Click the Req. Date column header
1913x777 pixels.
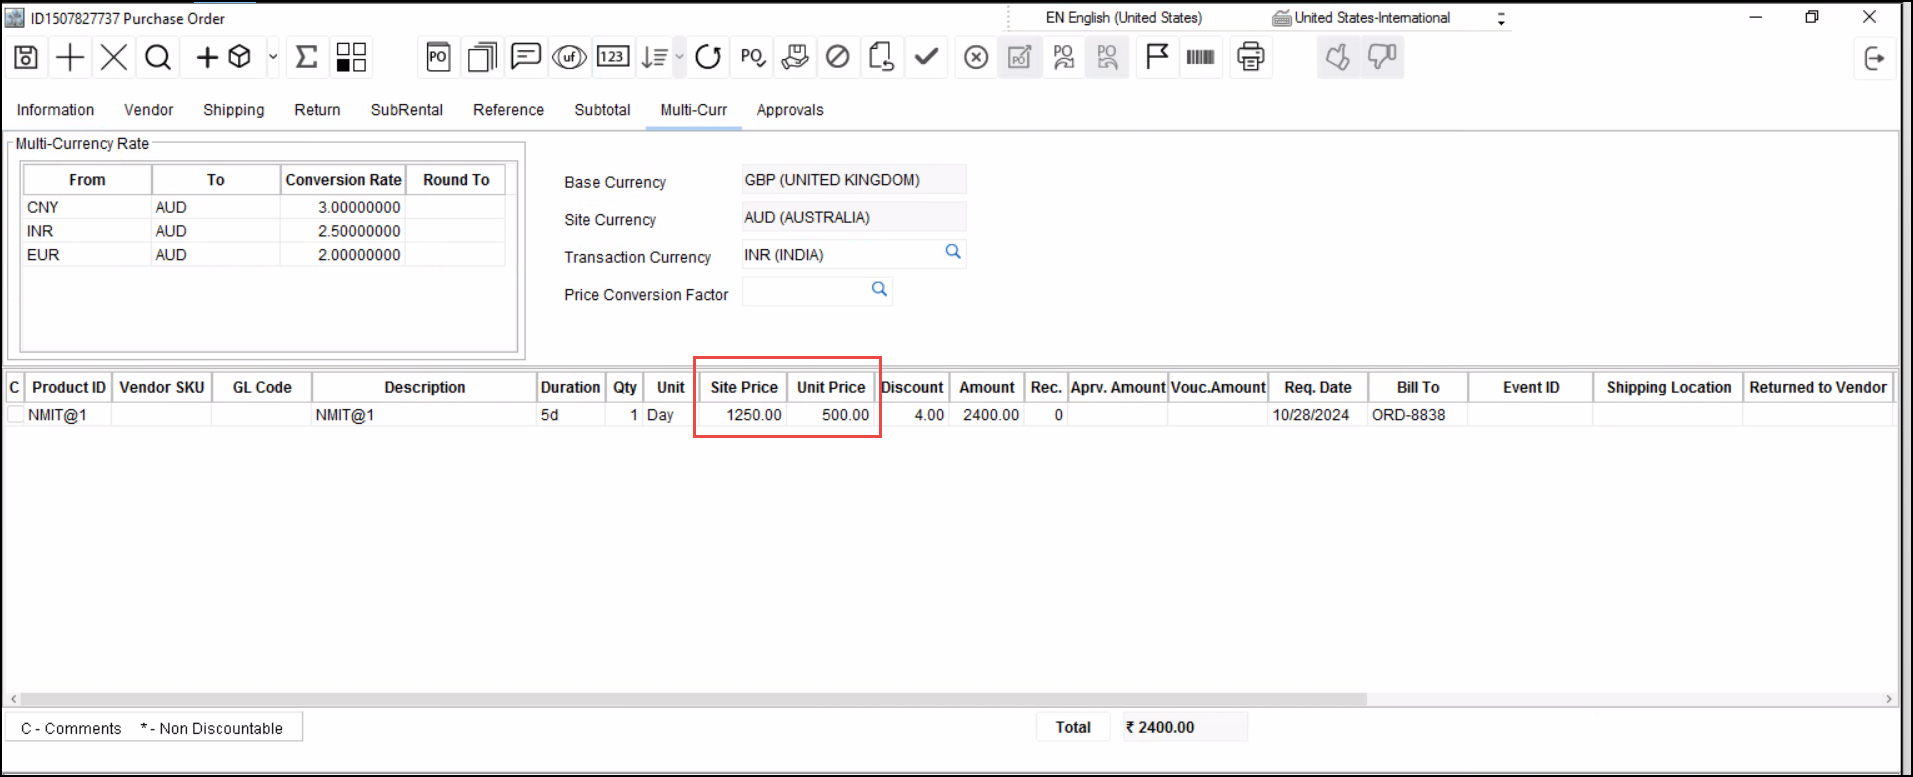tap(1318, 387)
